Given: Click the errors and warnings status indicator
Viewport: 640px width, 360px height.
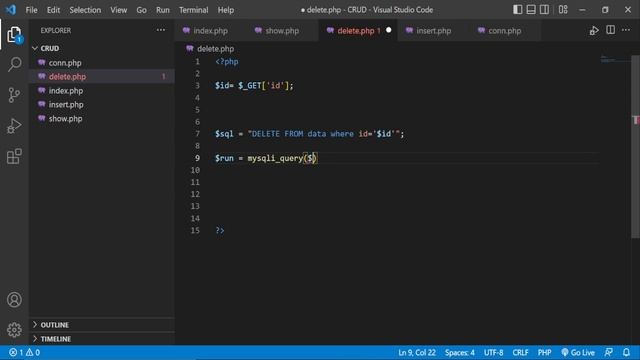Looking at the screenshot, I should 24,353.
